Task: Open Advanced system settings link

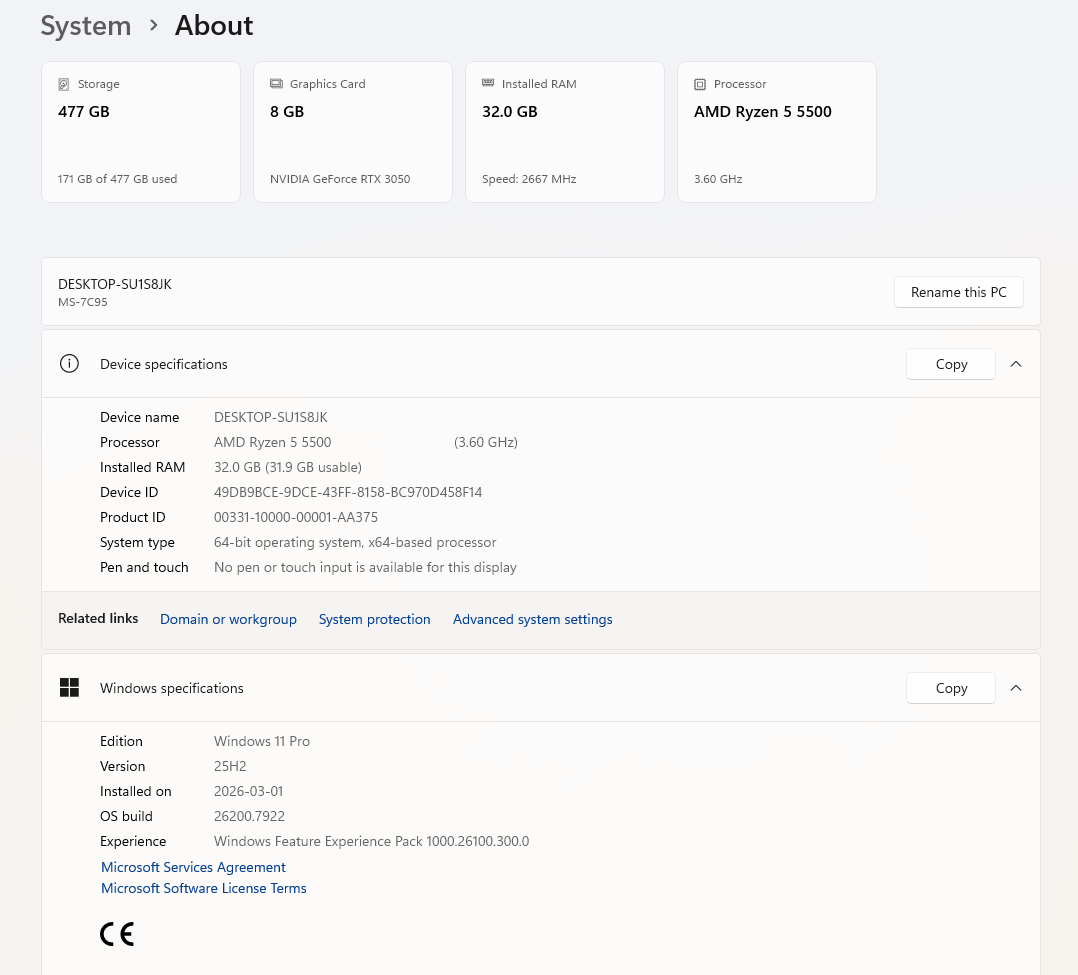Action: 533,620
